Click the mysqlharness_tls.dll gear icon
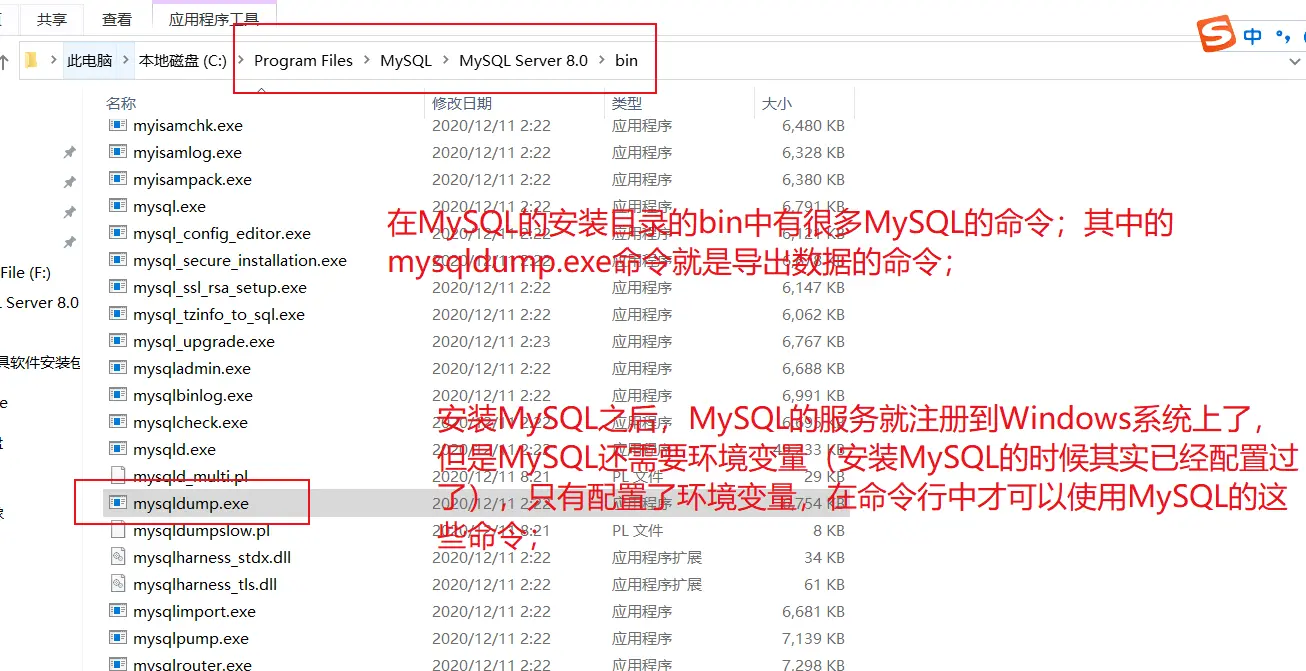Viewport: 1306px width, 671px height. [x=117, y=585]
